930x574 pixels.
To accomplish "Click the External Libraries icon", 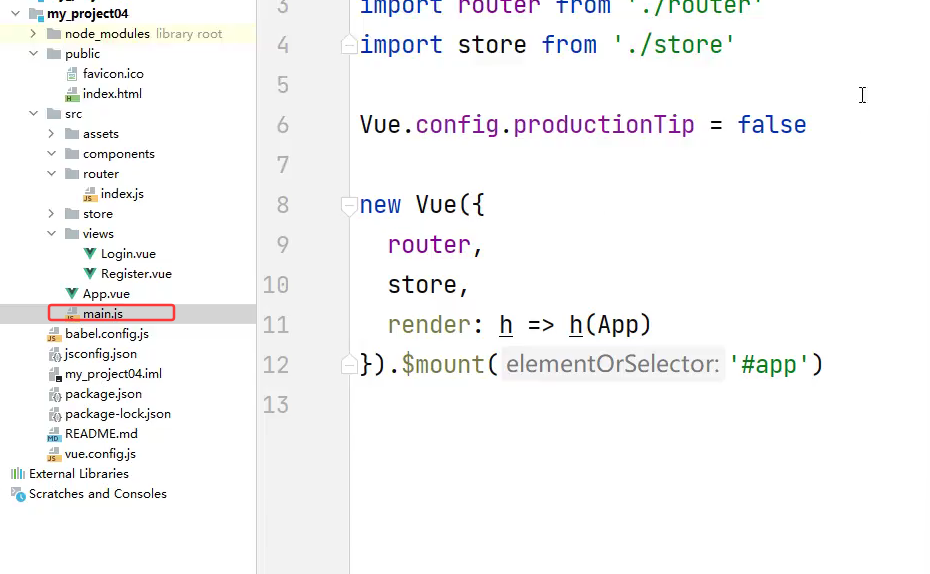I will (17, 474).
